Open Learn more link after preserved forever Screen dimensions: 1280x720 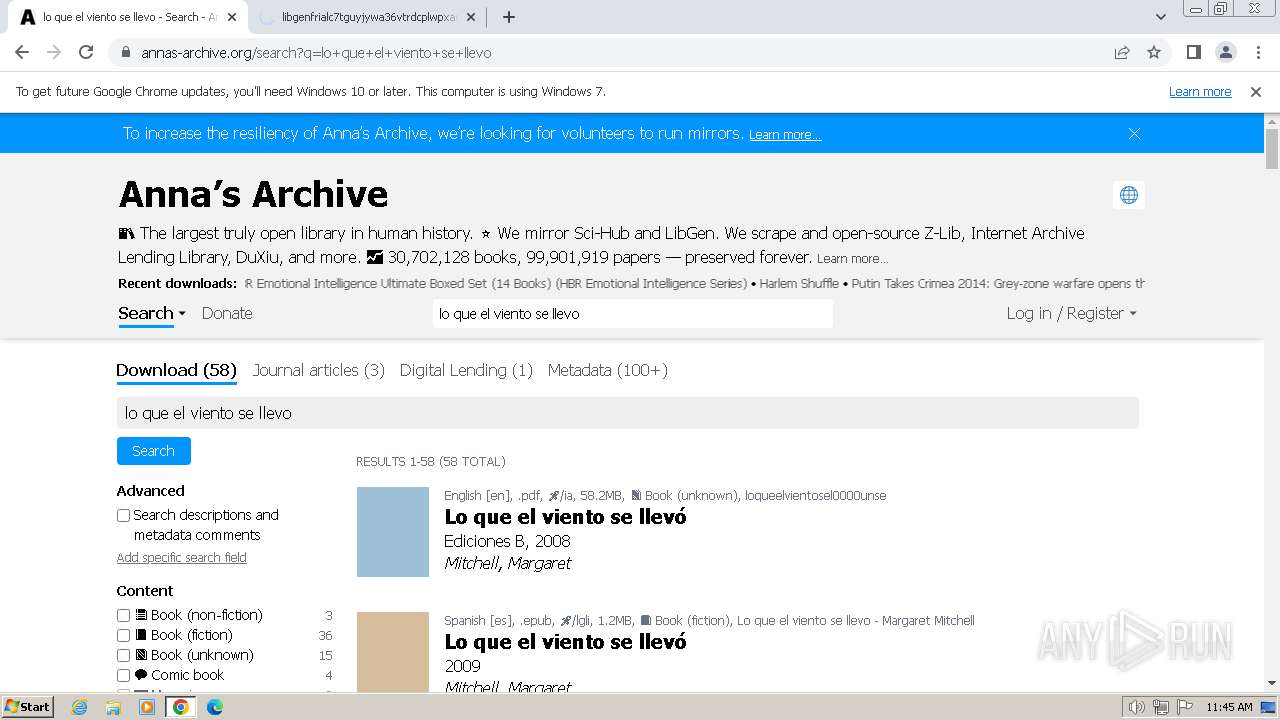coord(852,258)
